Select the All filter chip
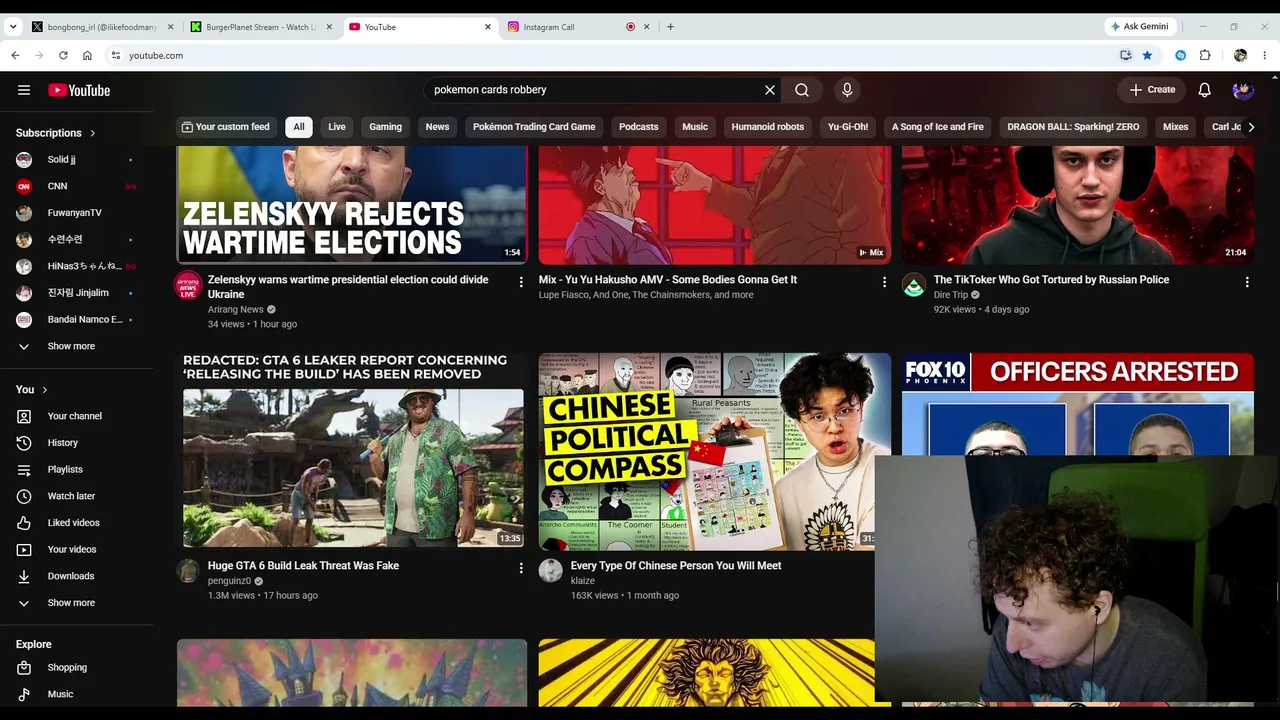1280x720 pixels. pos(299,127)
